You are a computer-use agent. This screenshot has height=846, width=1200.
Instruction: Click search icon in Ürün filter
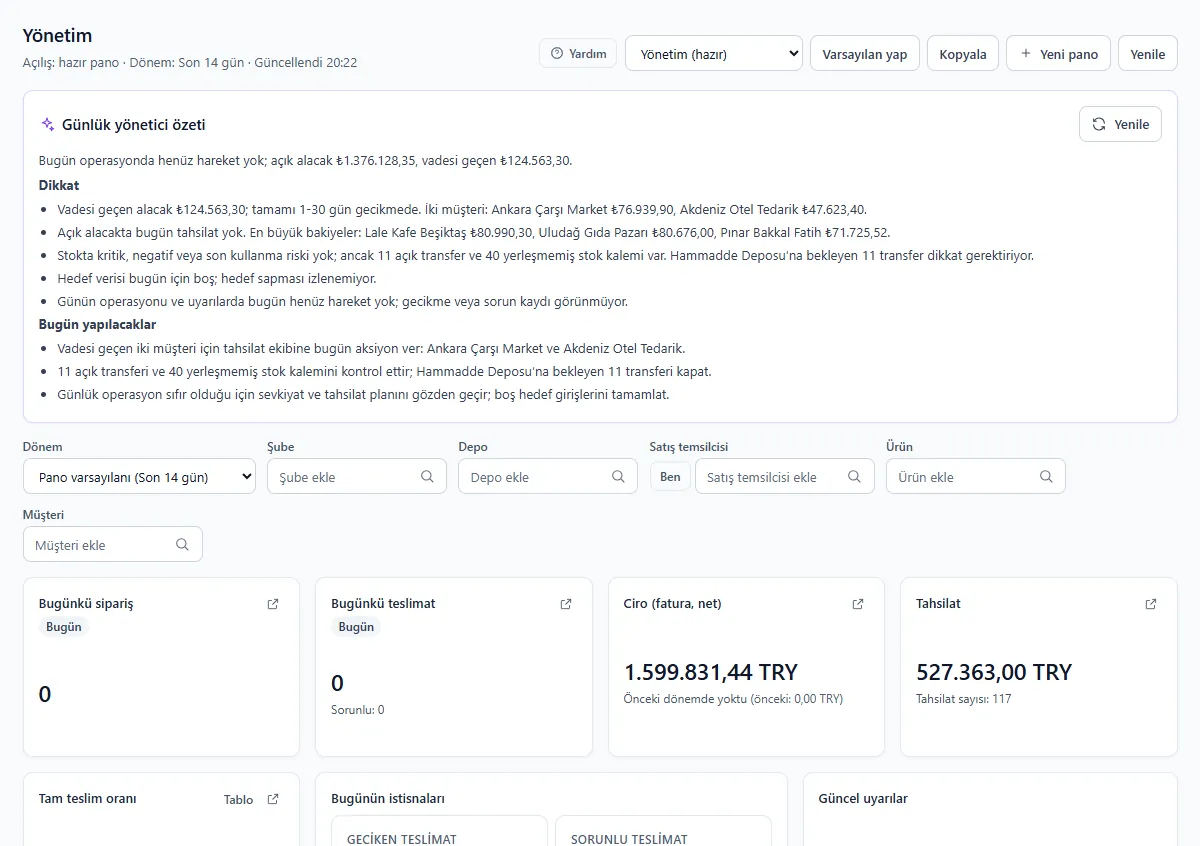click(x=1046, y=477)
